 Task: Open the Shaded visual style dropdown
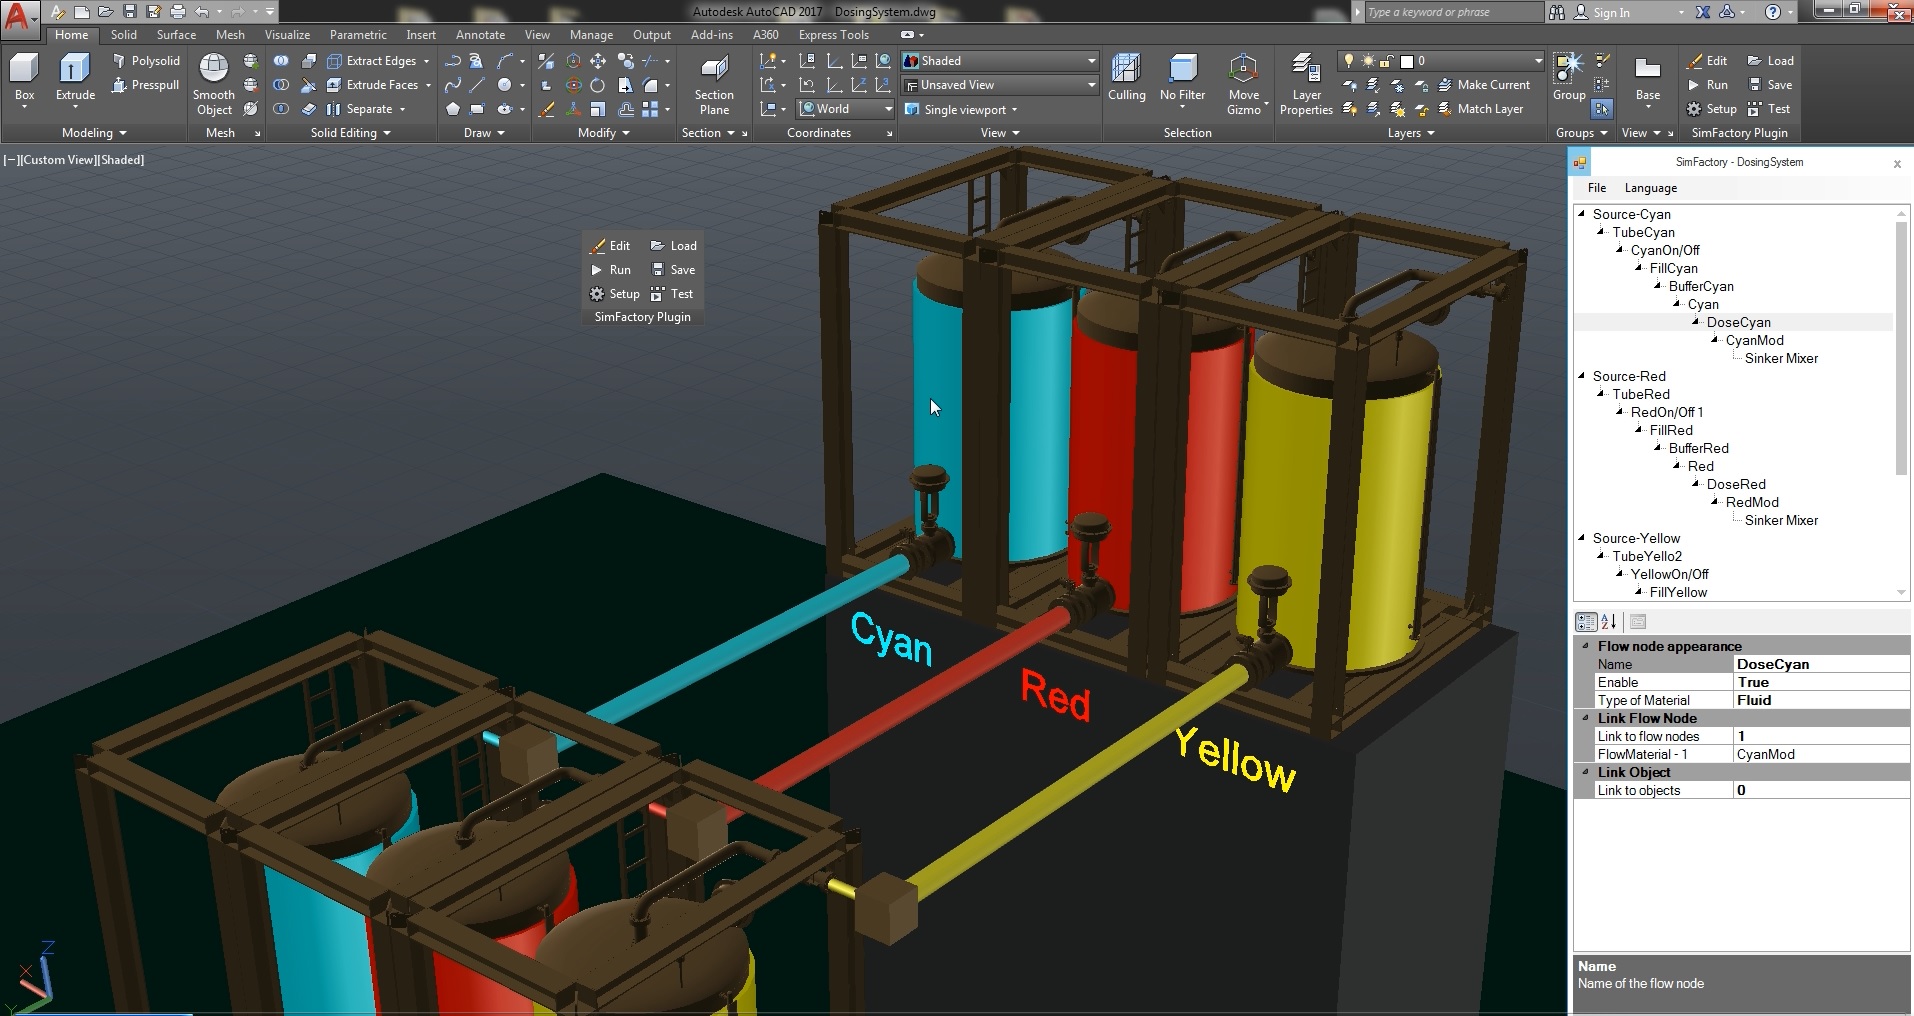point(1000,61)
